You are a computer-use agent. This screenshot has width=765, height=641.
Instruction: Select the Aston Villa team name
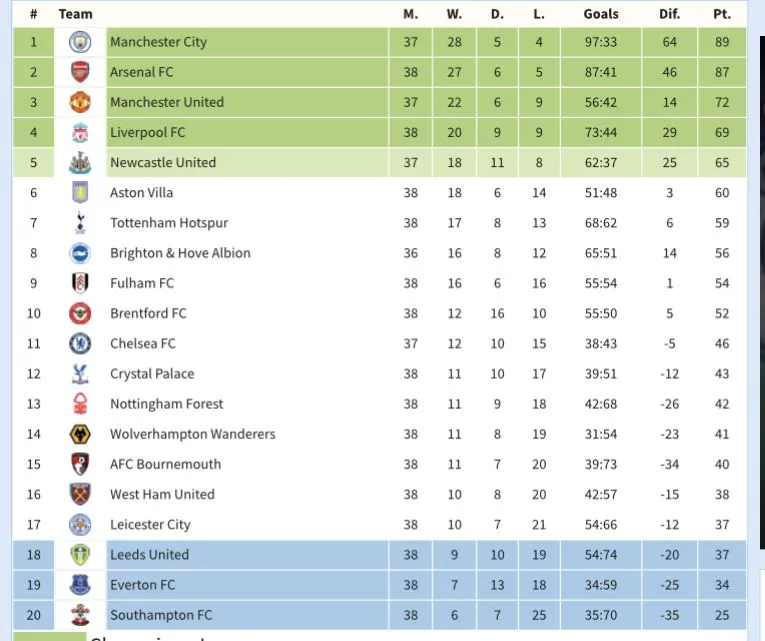point(141,193)
